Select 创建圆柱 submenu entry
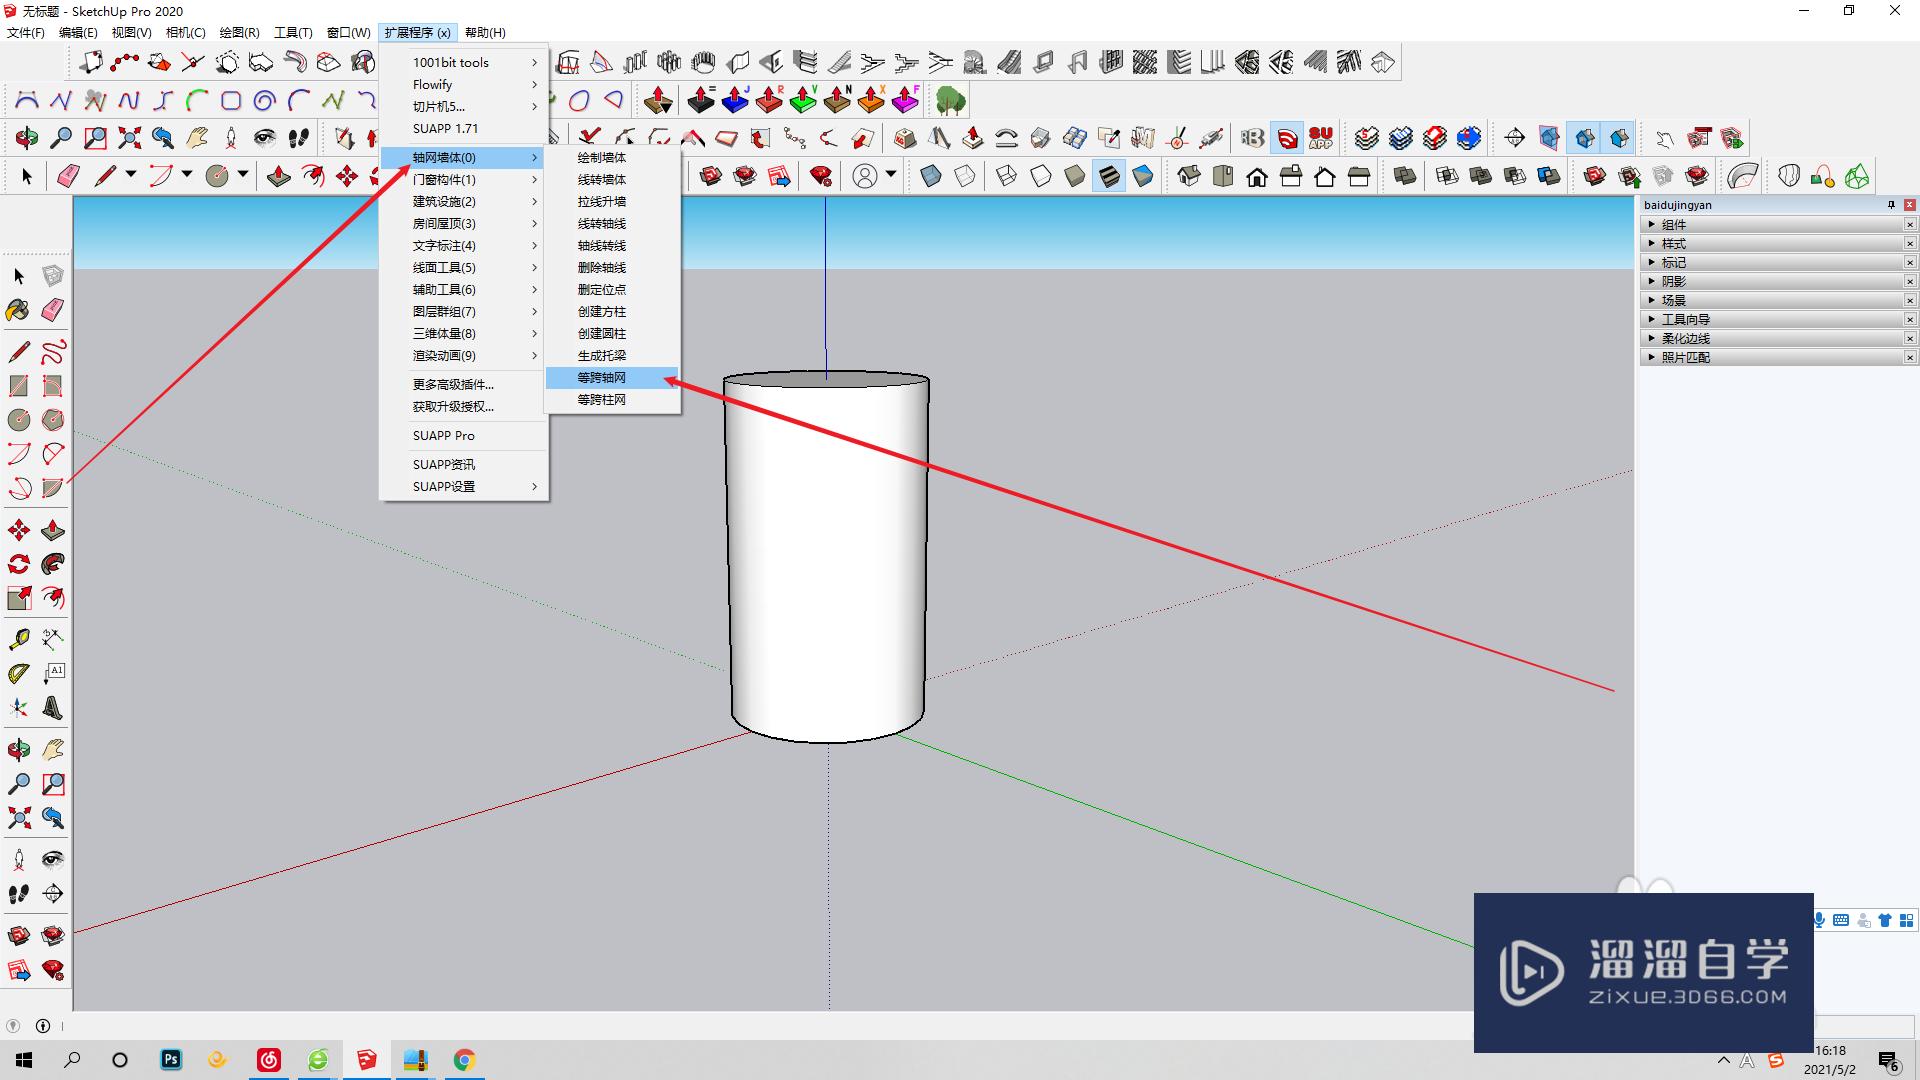Viewport: 1920px width, 1080px height. coord(613,334)
